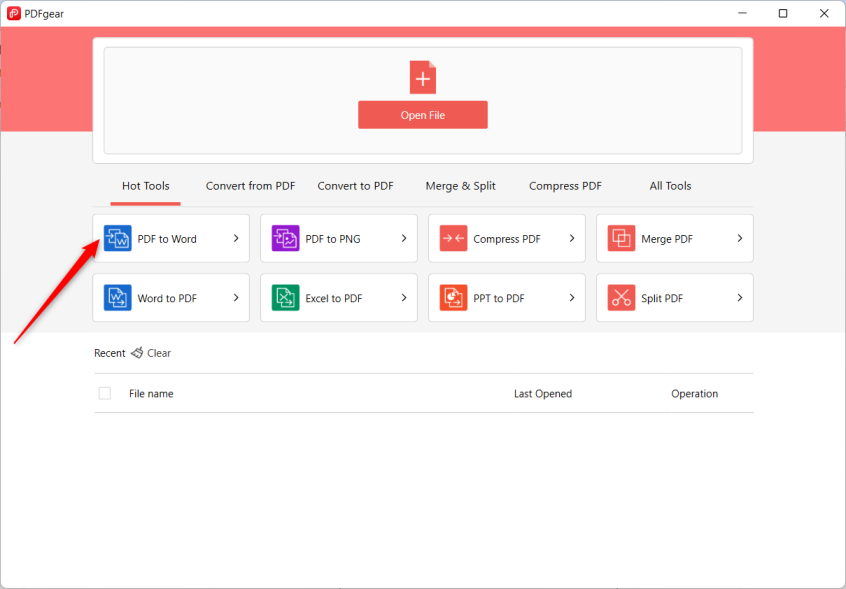Image resolution: width=846 pixels, height=589 pixels.
Task: Click the PPT to PDF label
Action: tap(499, 298)
